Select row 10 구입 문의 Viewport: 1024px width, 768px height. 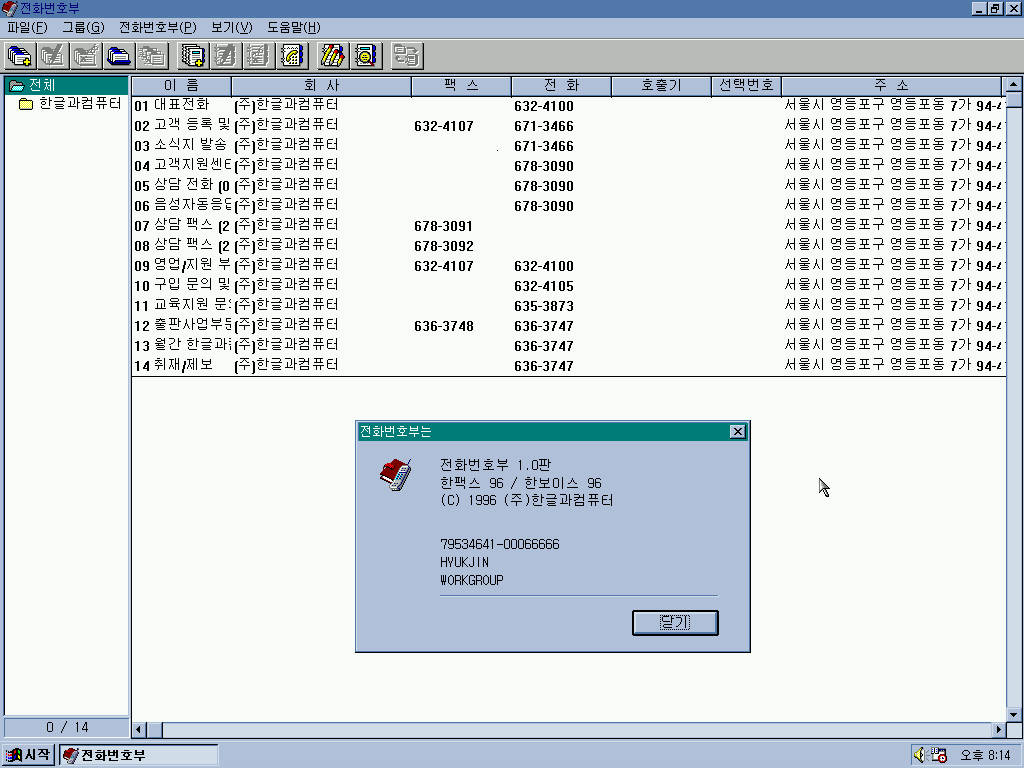(x=568, y=285)
